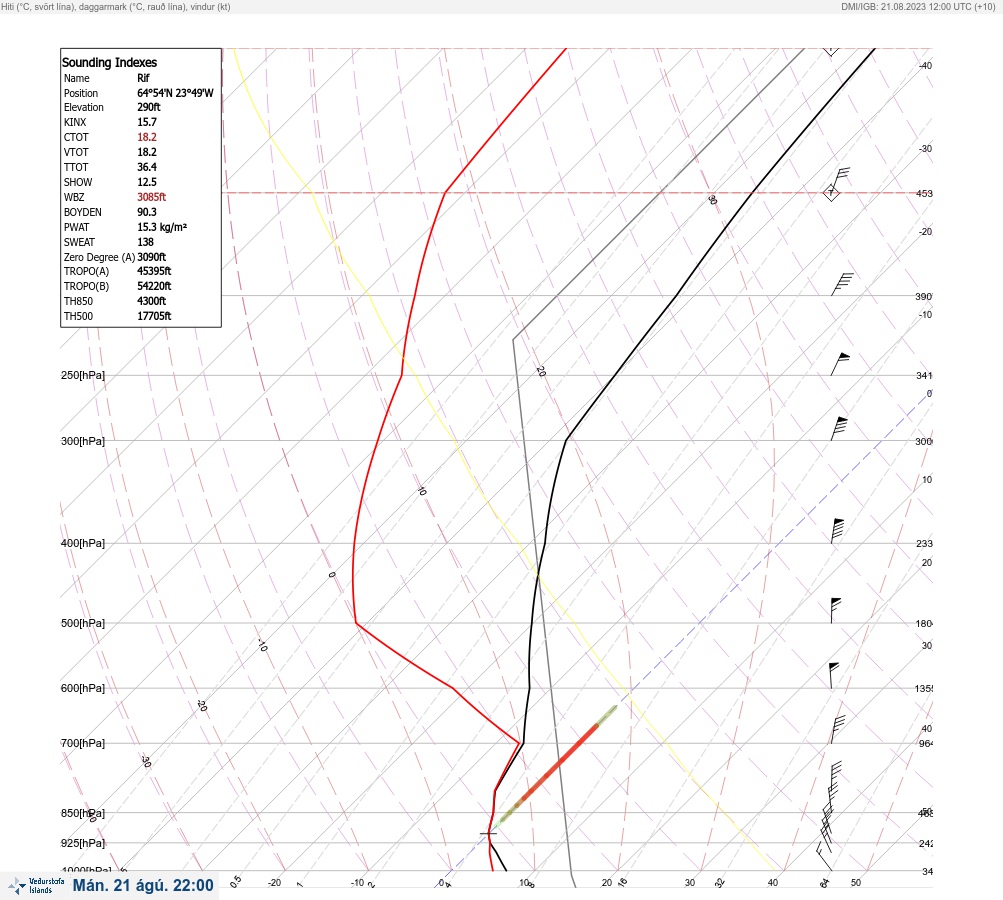
Task: Click SWEAT value 138
Action: (145, 242)
